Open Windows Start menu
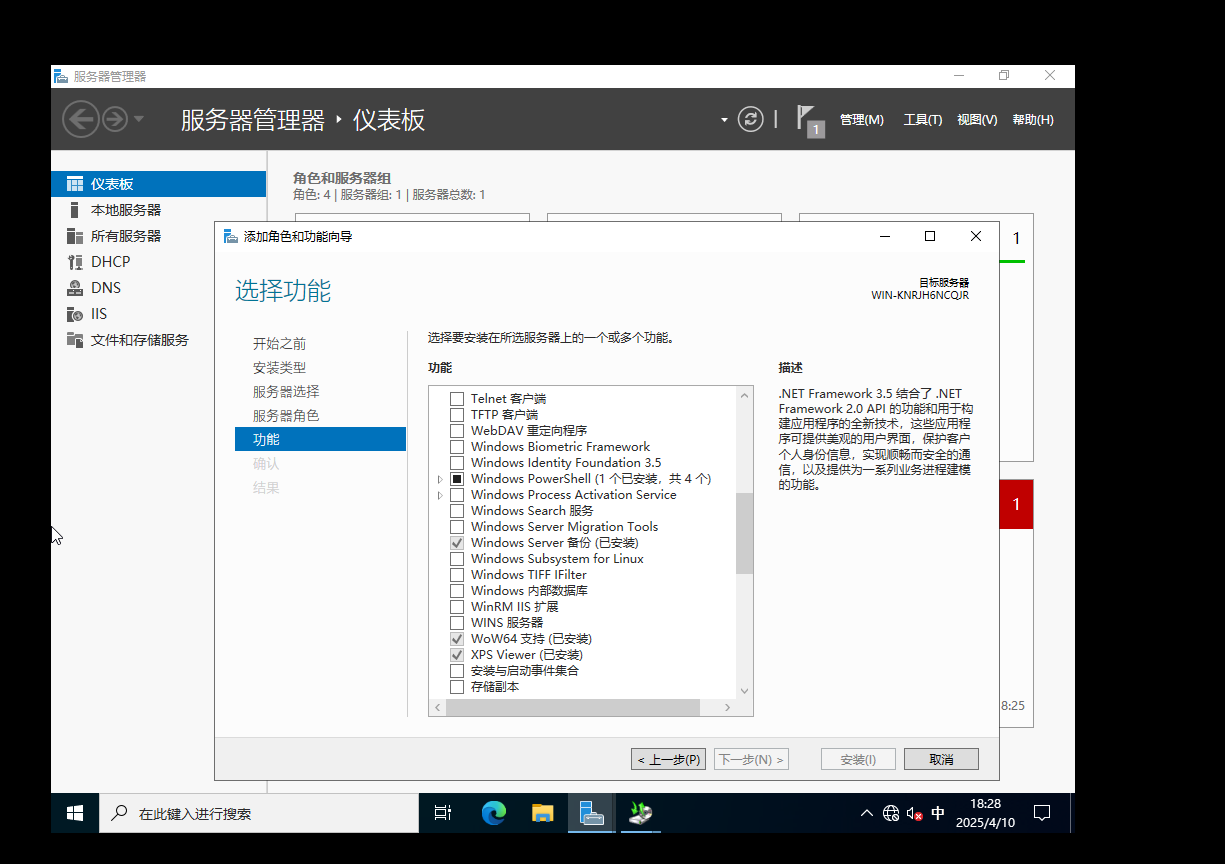Viewport: 1225px width, 864px height. (75, 814)
